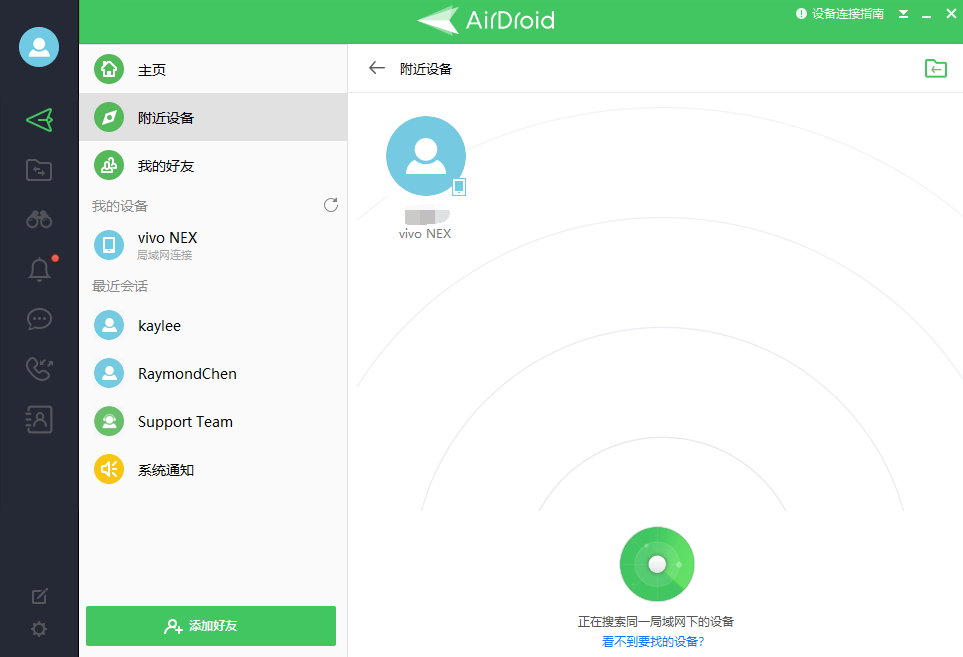Open the phone calls icon
This screenshot has height=657, width=963.
pyautogui.click(x=39, y=369)
